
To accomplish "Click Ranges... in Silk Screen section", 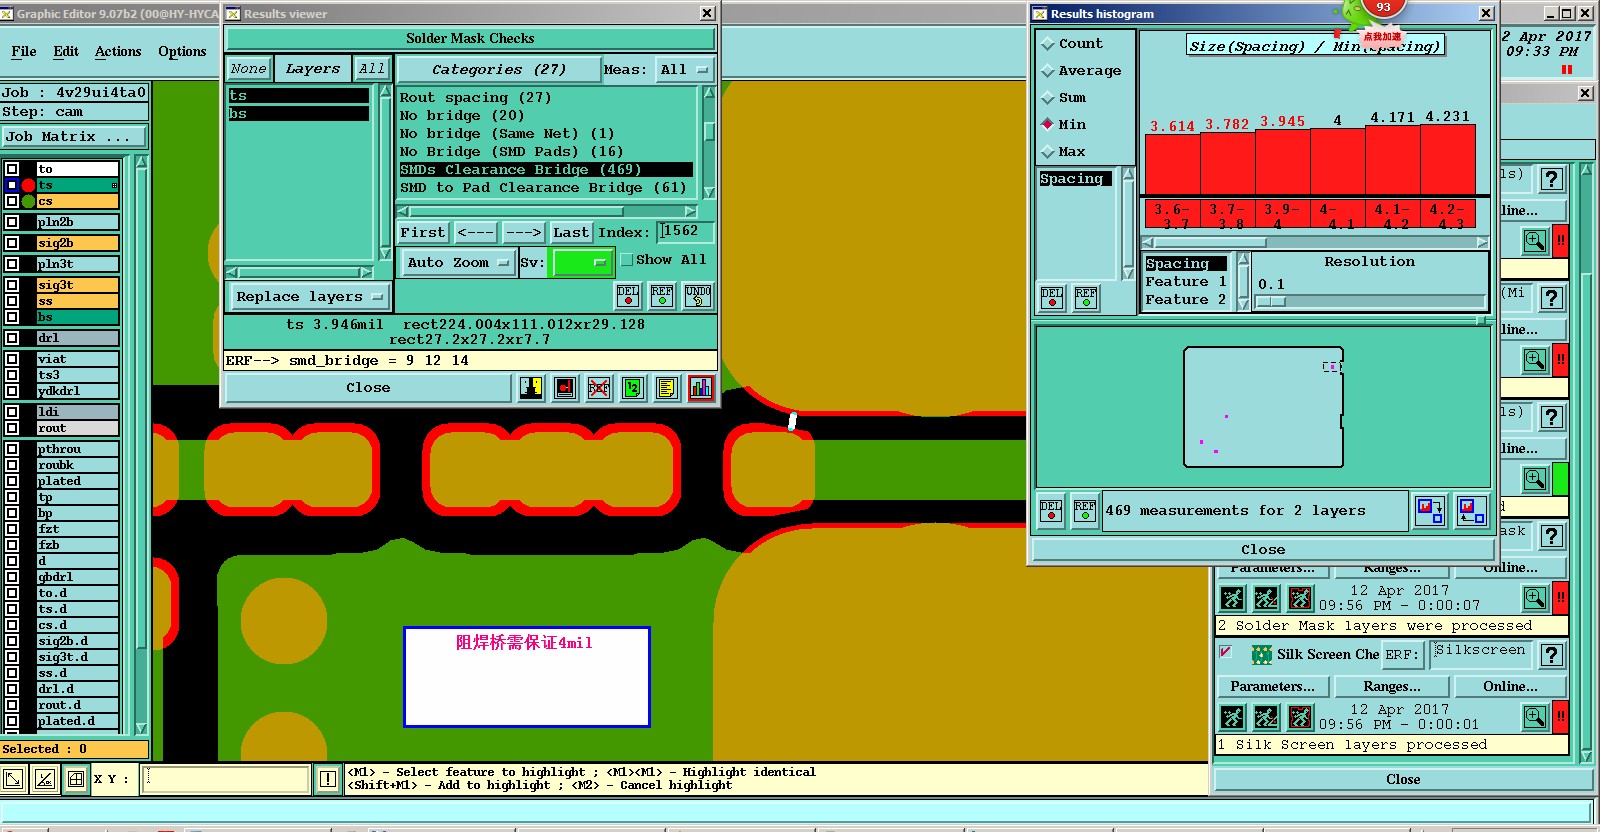I will click(x=1391, y=687).
